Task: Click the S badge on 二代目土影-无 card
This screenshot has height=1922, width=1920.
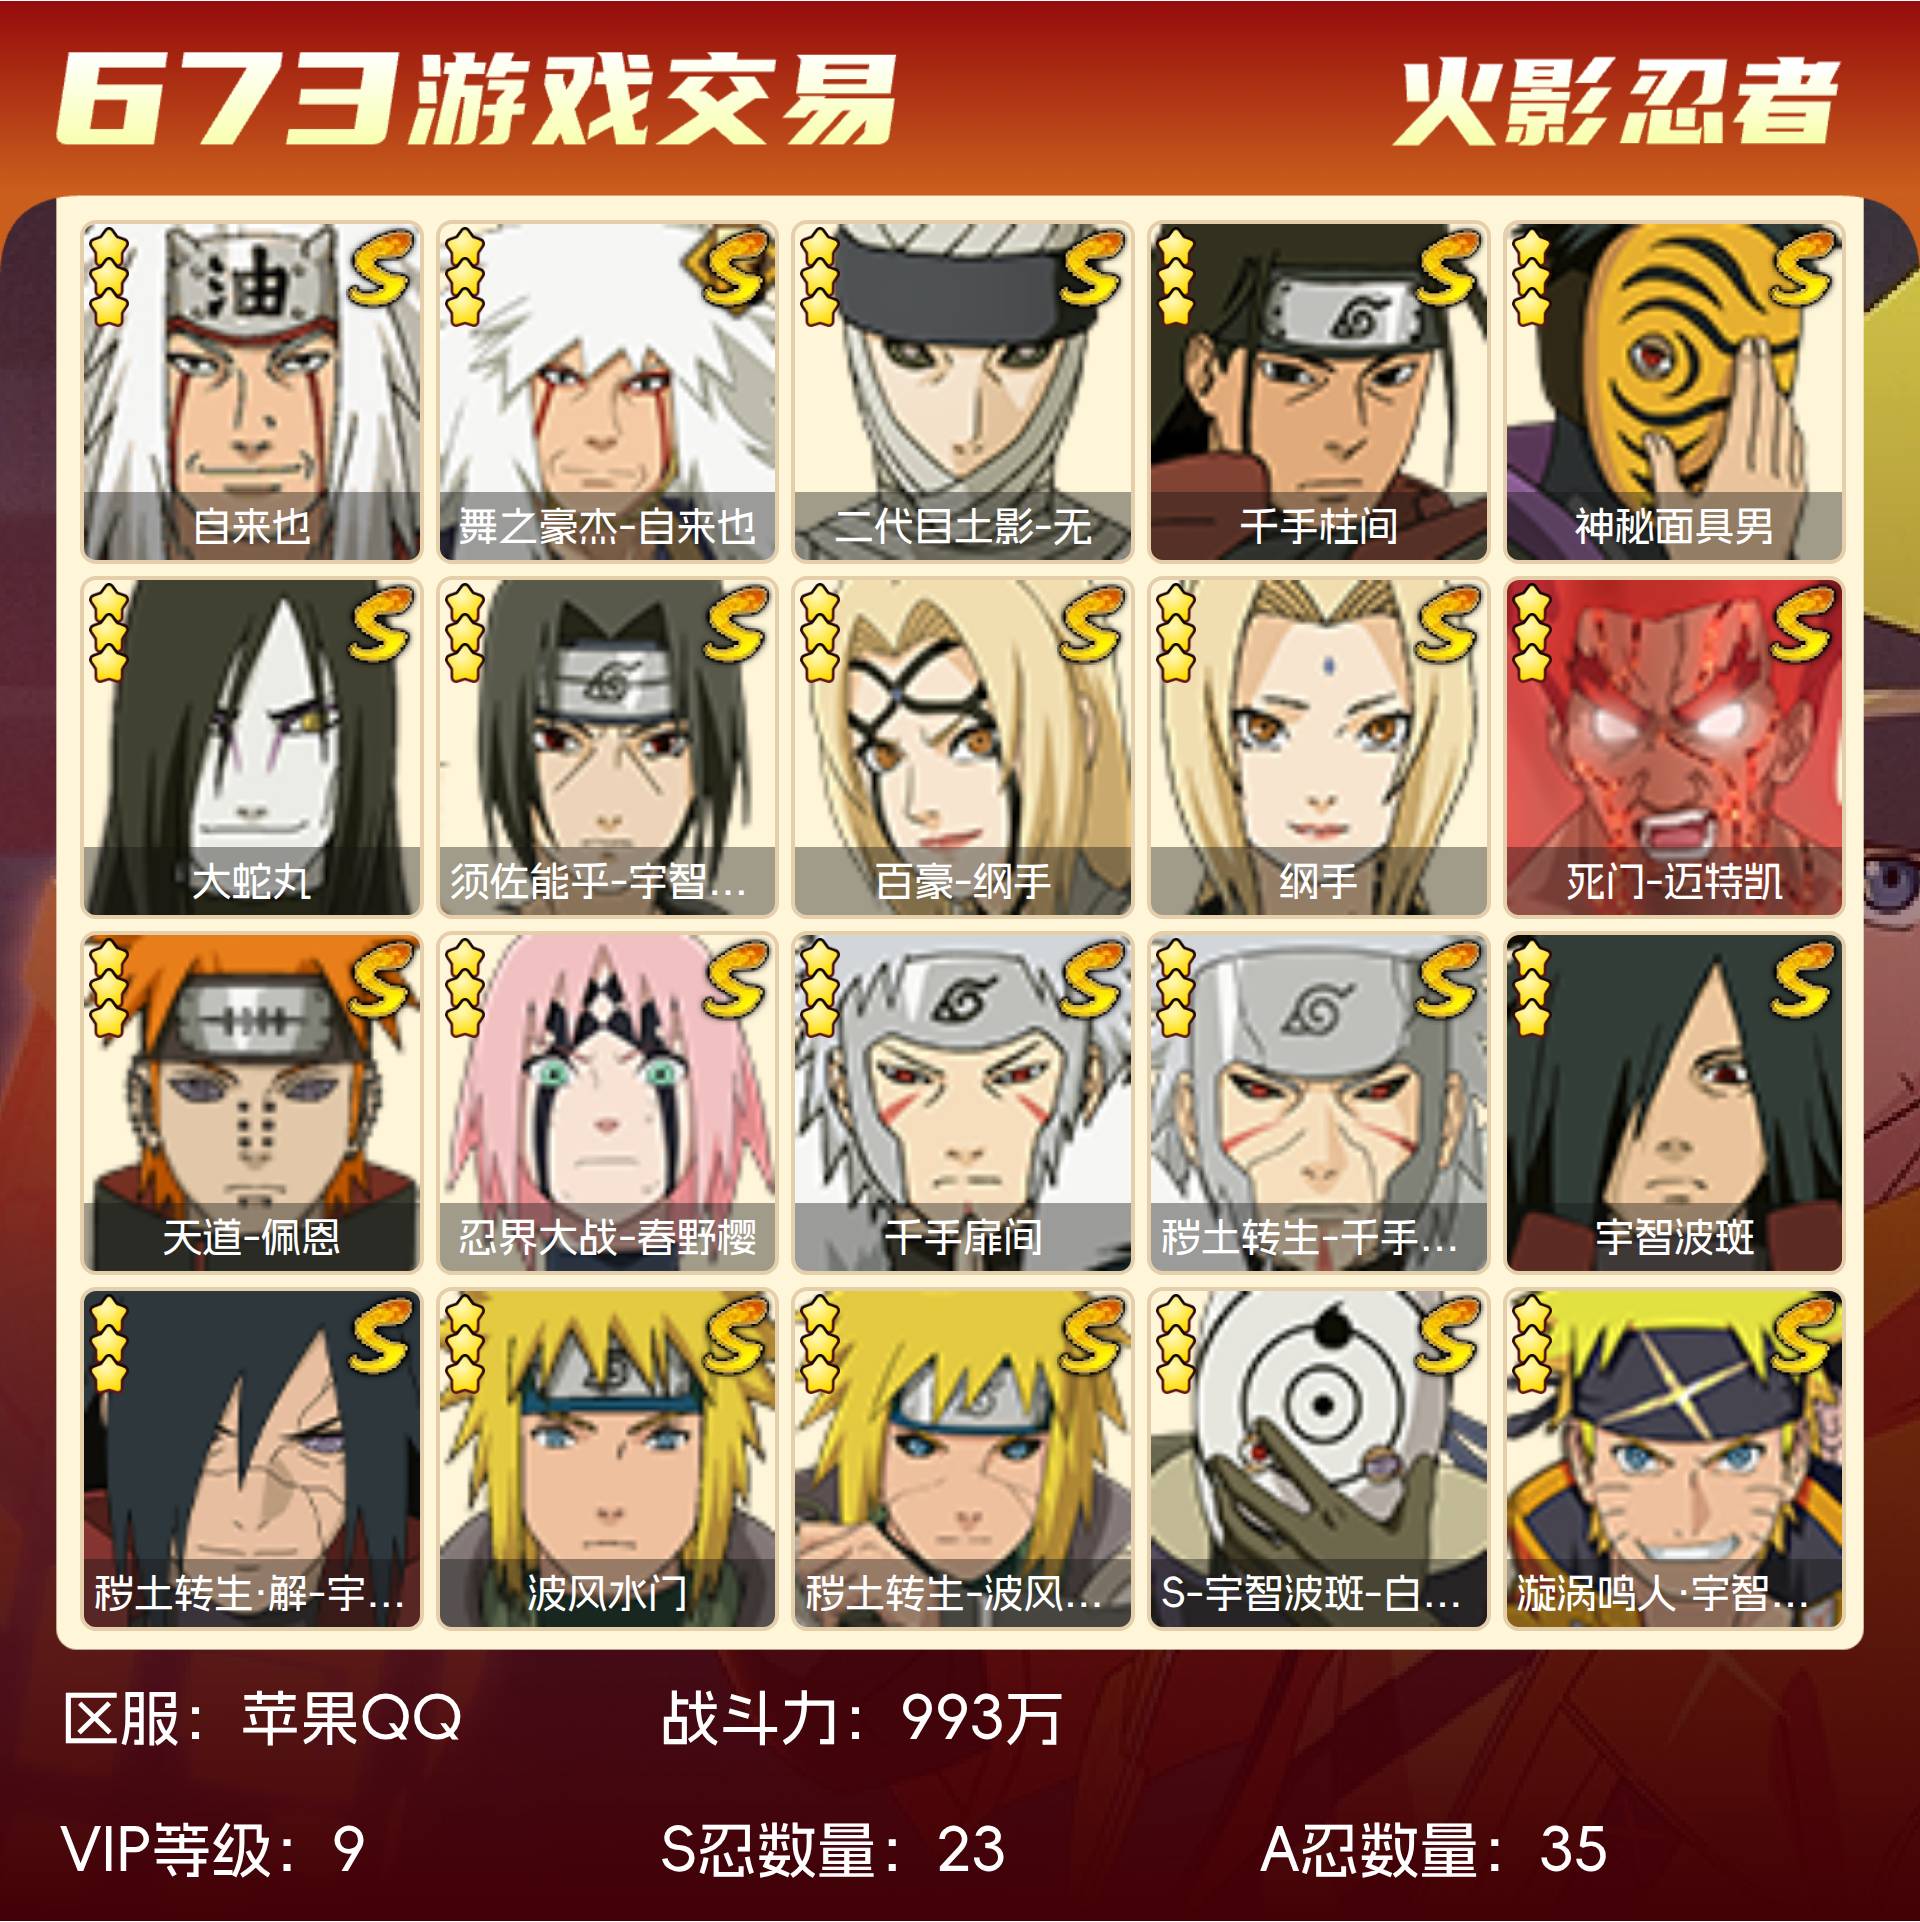Action: click(x=1093, y=267)
